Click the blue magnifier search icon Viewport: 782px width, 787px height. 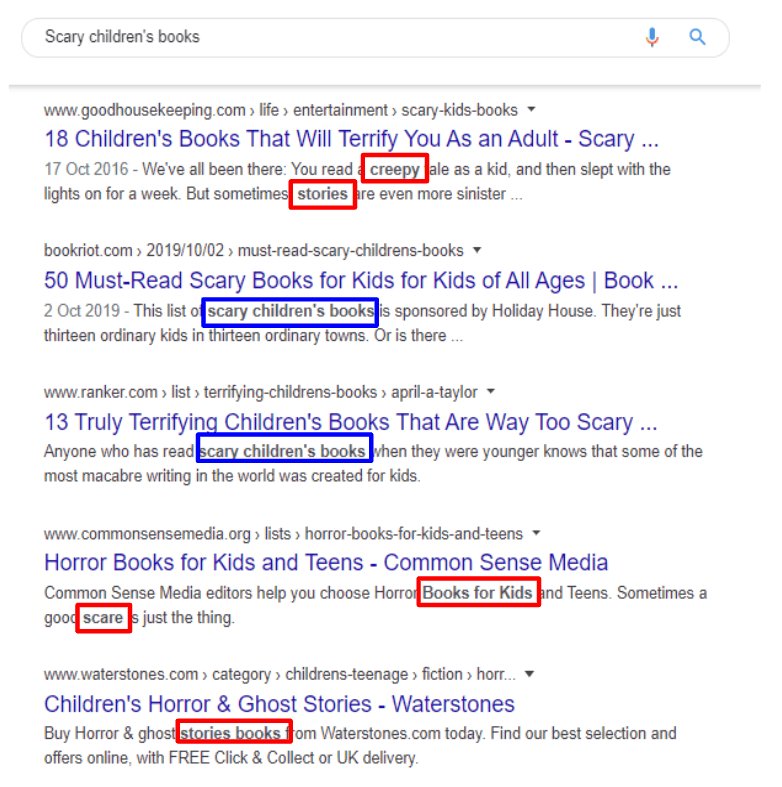(x=697, y=37)
